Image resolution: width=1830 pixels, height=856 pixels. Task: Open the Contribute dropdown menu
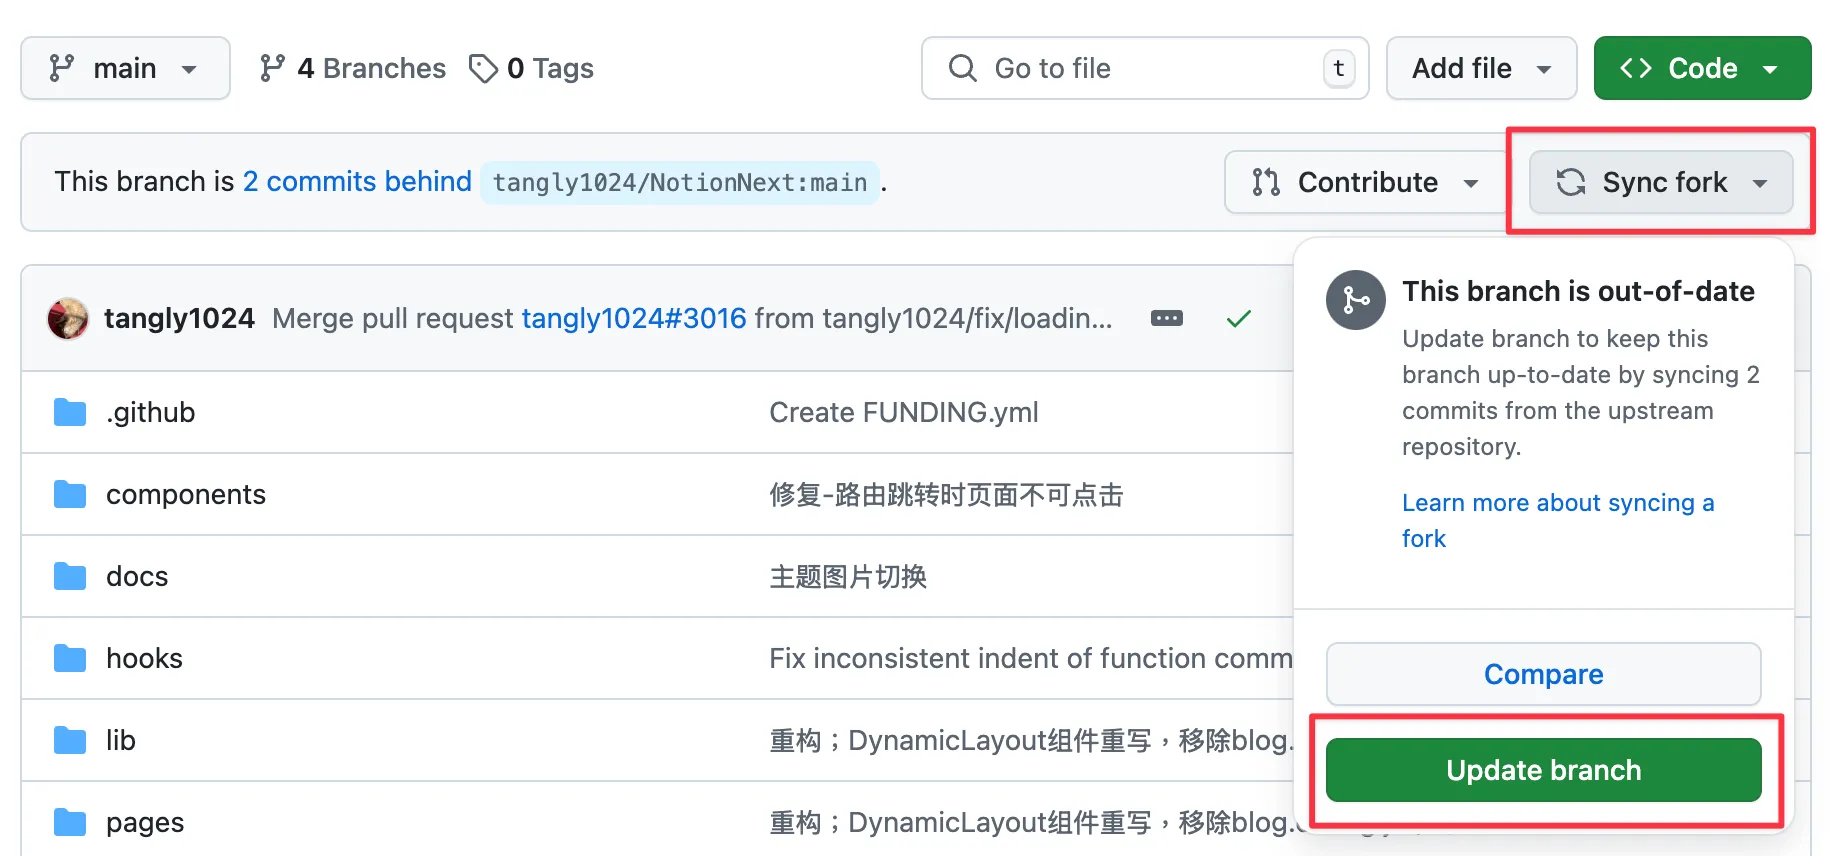(1366, 182)
